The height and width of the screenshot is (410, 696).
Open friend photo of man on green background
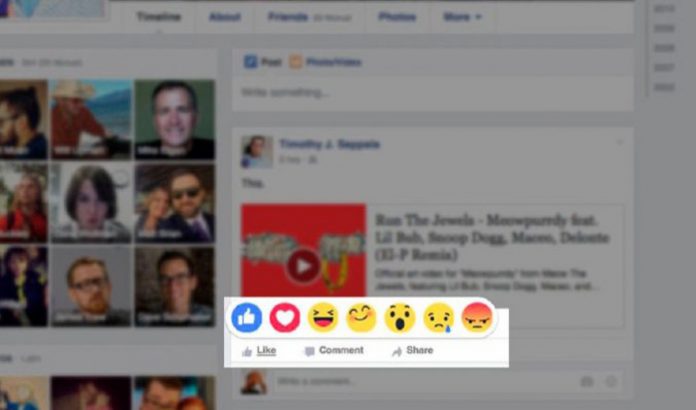pos(174,119)
